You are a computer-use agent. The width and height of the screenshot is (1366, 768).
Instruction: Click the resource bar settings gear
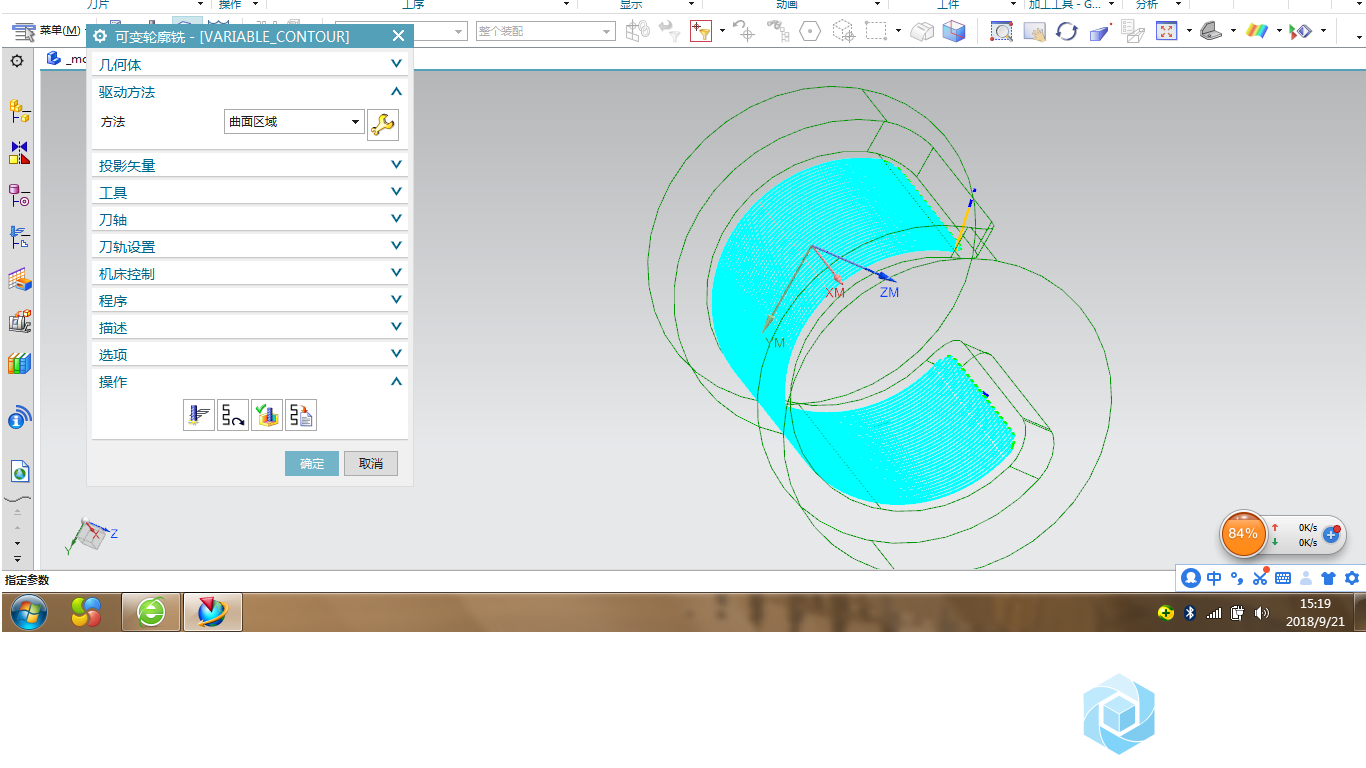(17, 61)
